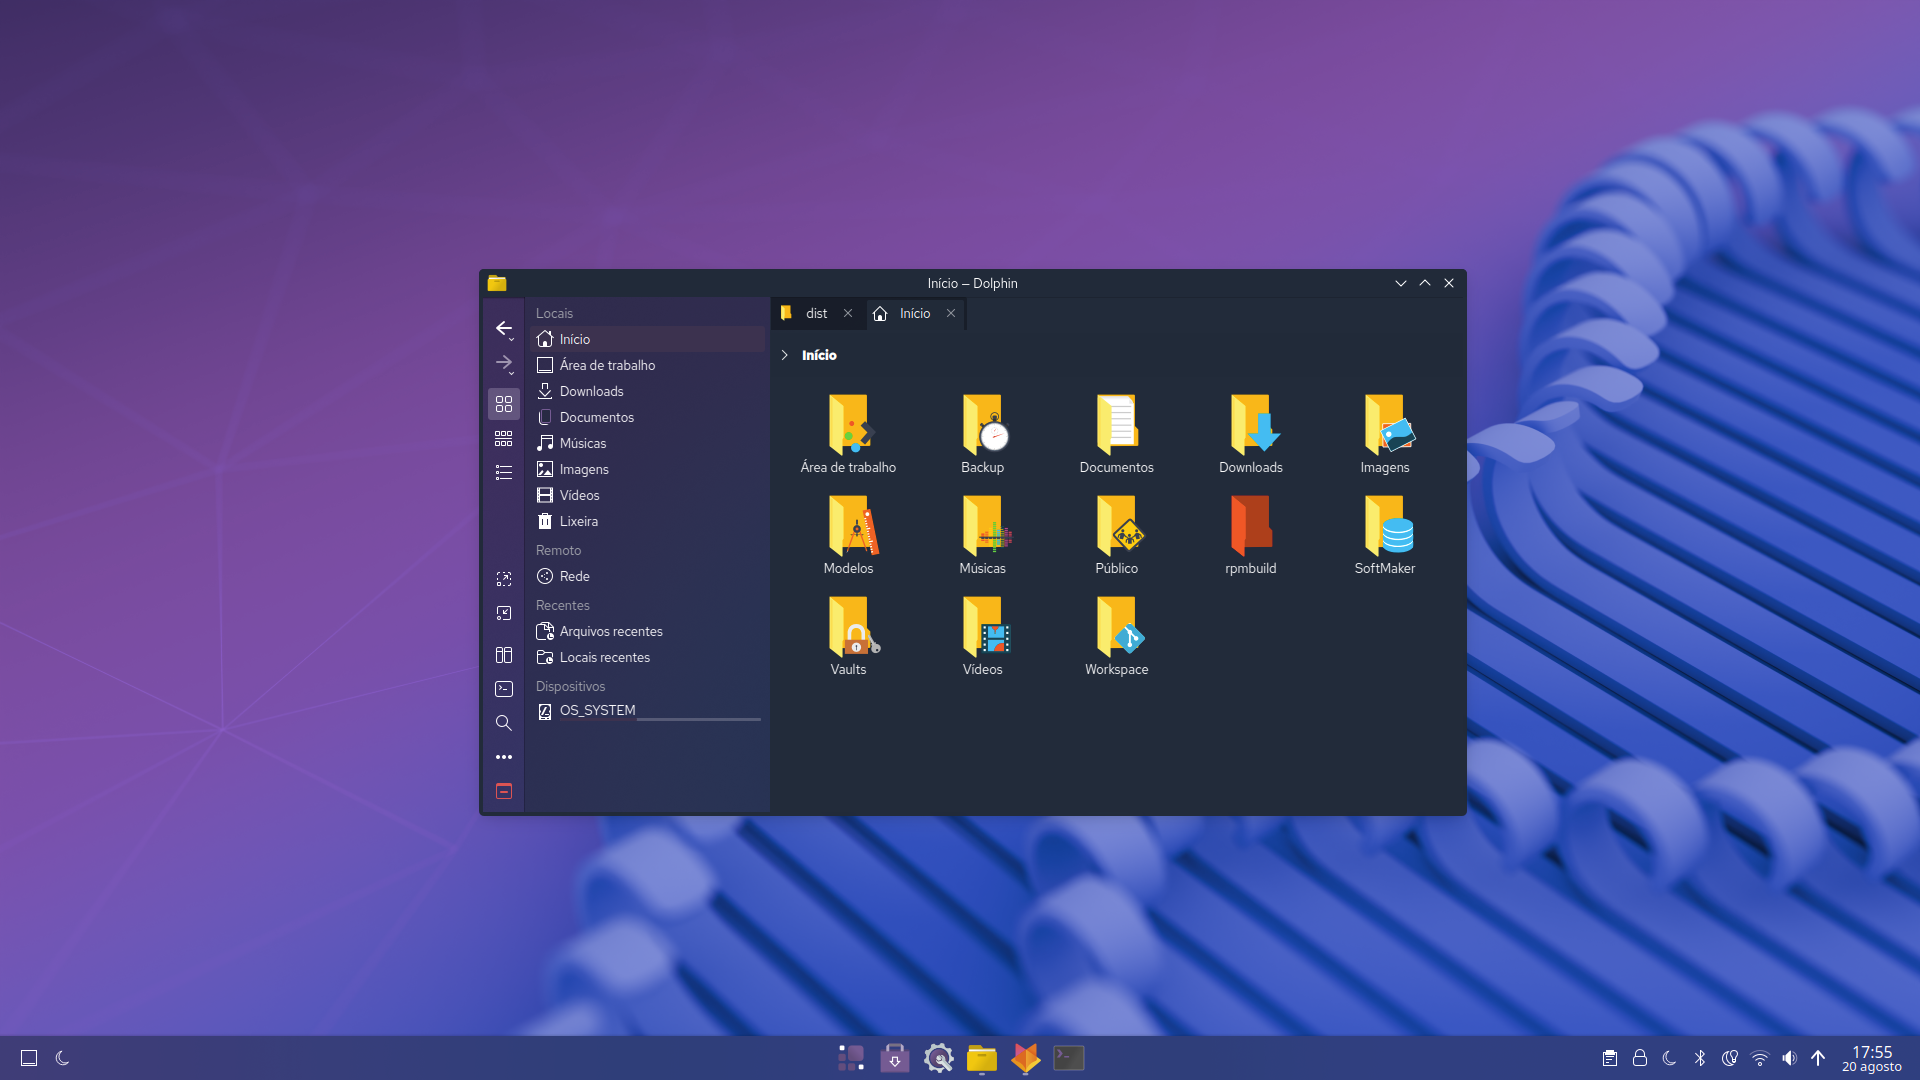The image size is (1920, 1080).
Task: Select the Backup folder
Action: pyautogui.click(x=983, y=434)
